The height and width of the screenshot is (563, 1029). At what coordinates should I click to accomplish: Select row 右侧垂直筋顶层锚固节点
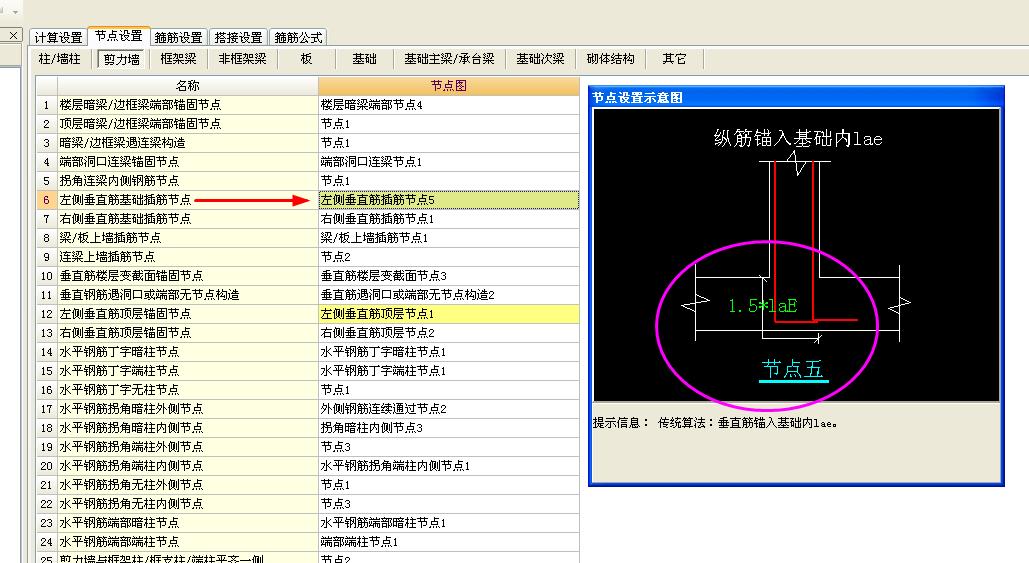pos(188,333)
